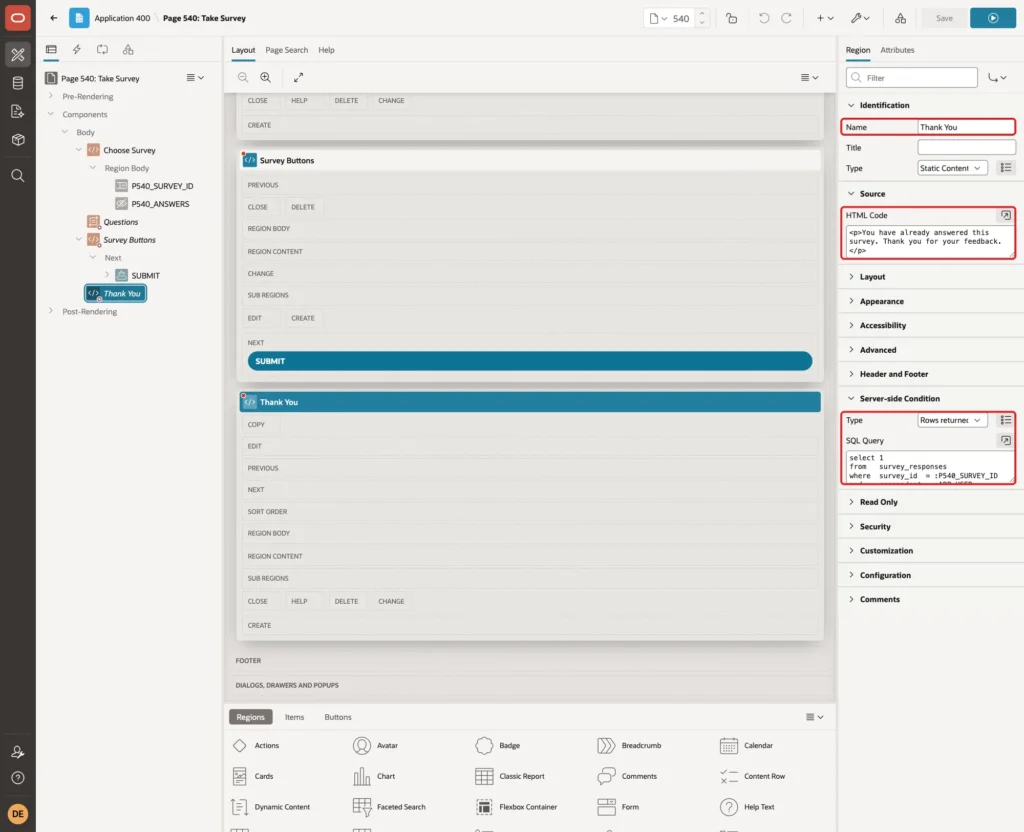The height and width of the screenshot is (832, 1024).
Task: Click the Name field containing Thank You
Action: click(966, 127)
